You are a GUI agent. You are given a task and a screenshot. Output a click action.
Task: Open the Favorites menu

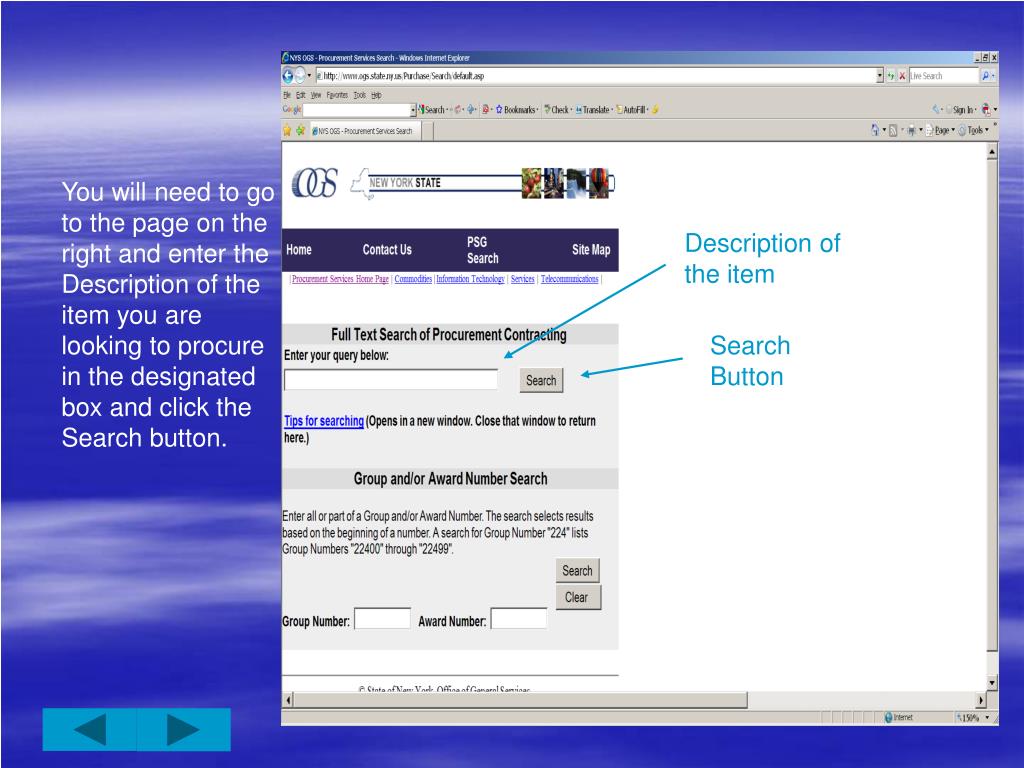tap(337, 95)
